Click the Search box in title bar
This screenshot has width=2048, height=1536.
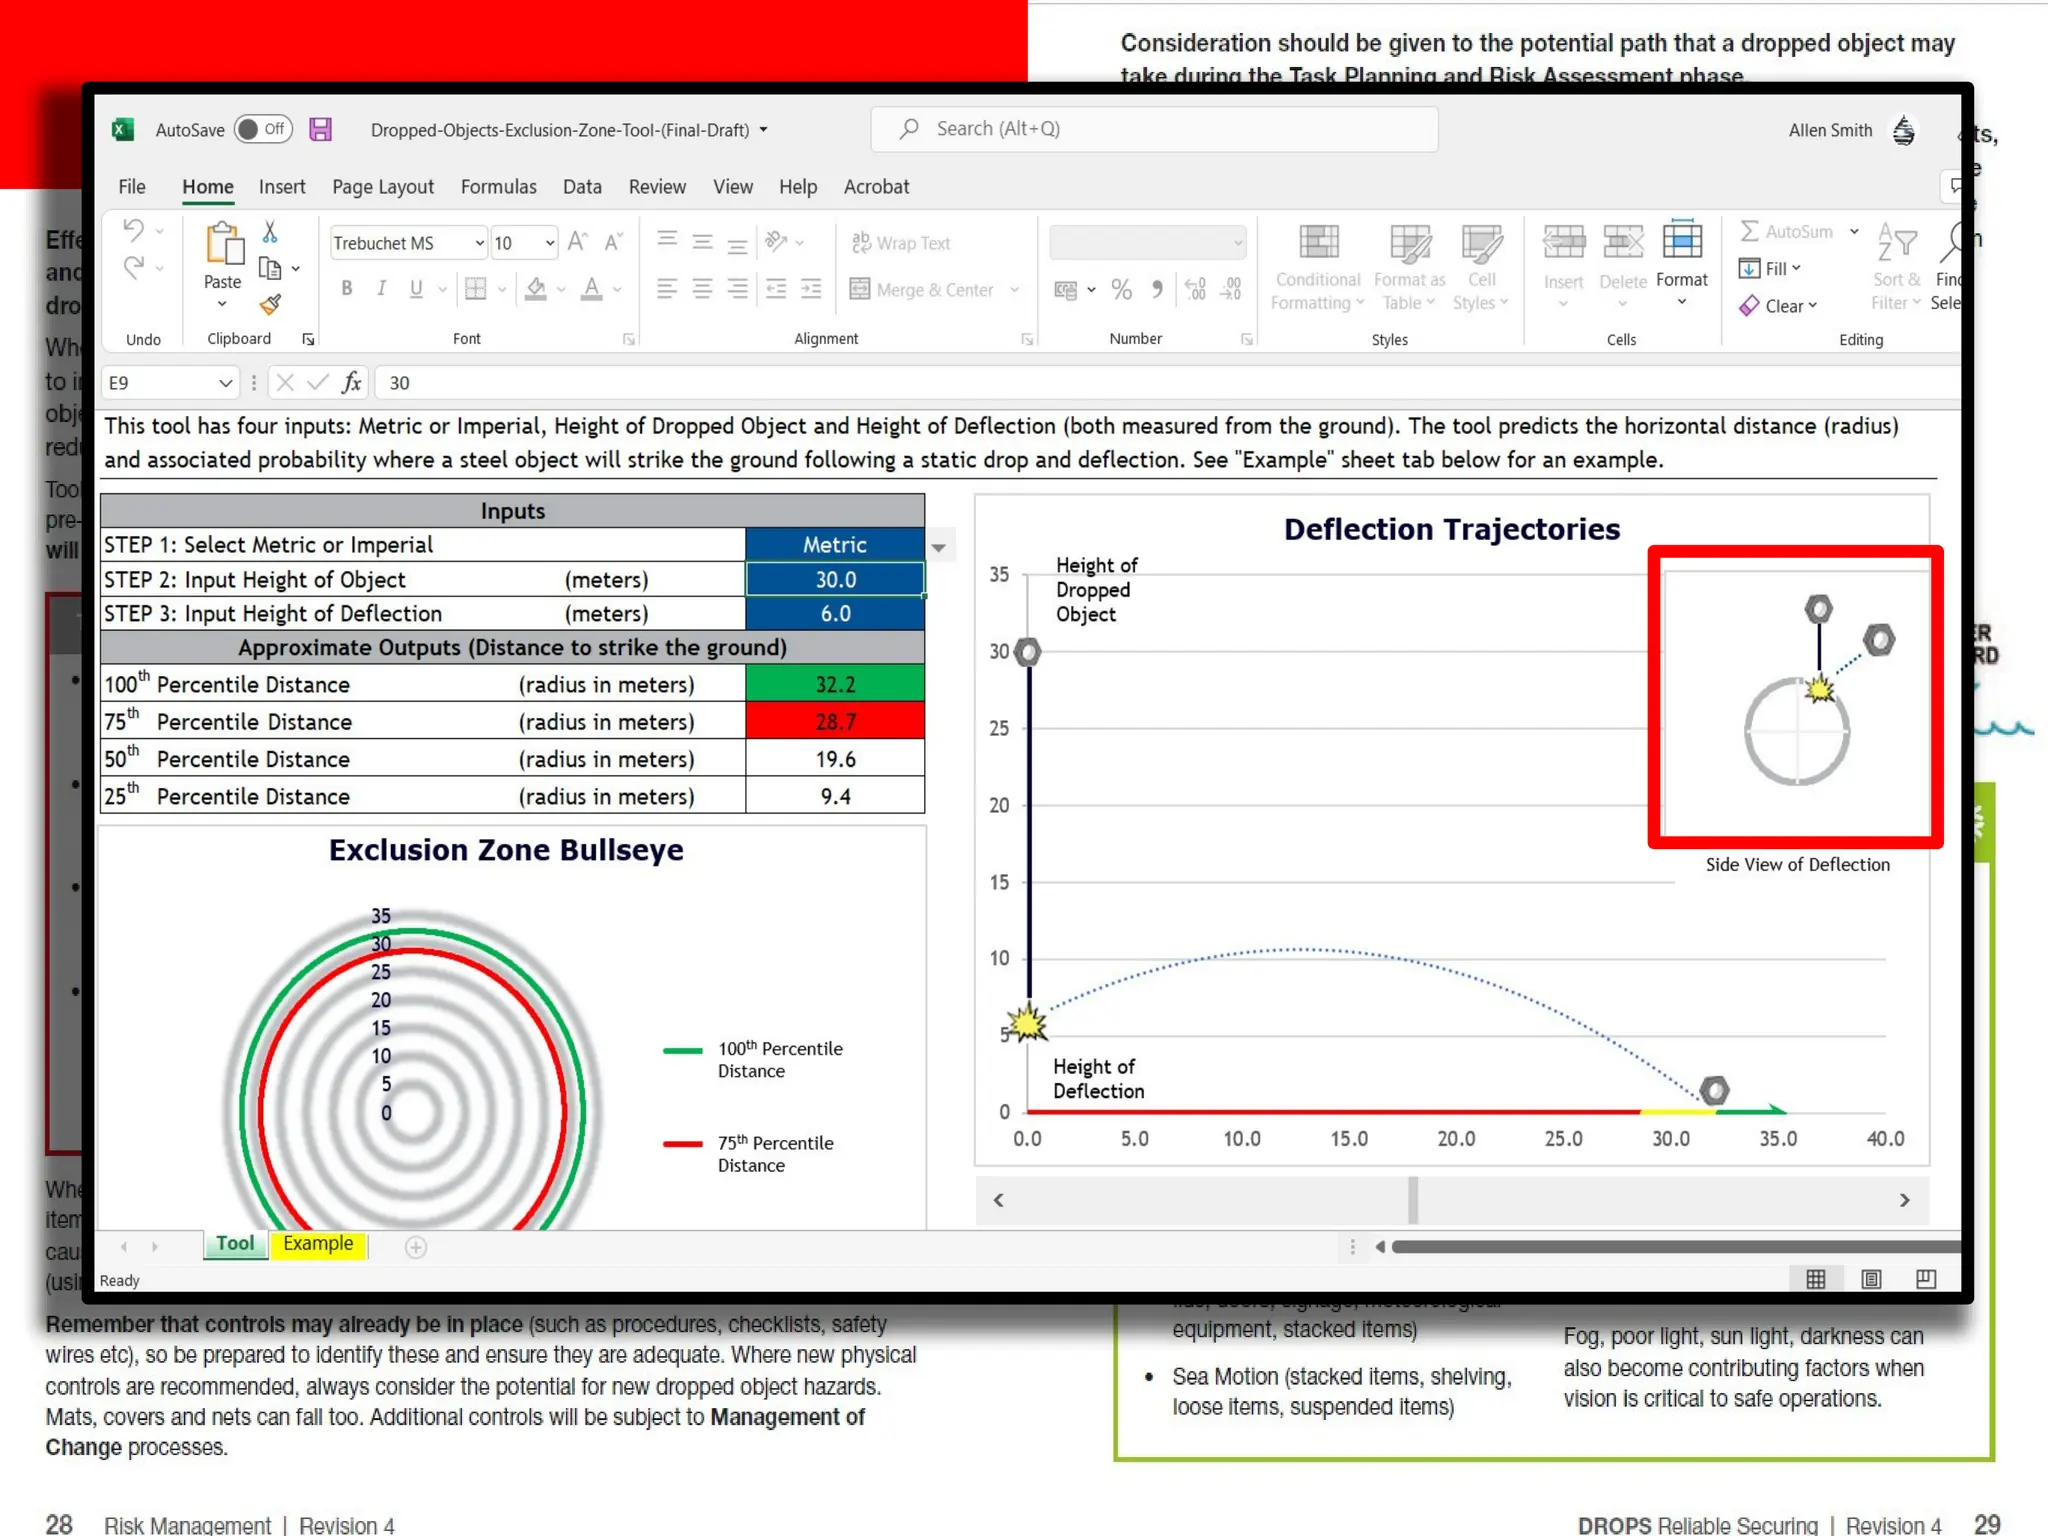click(1155, 129)
